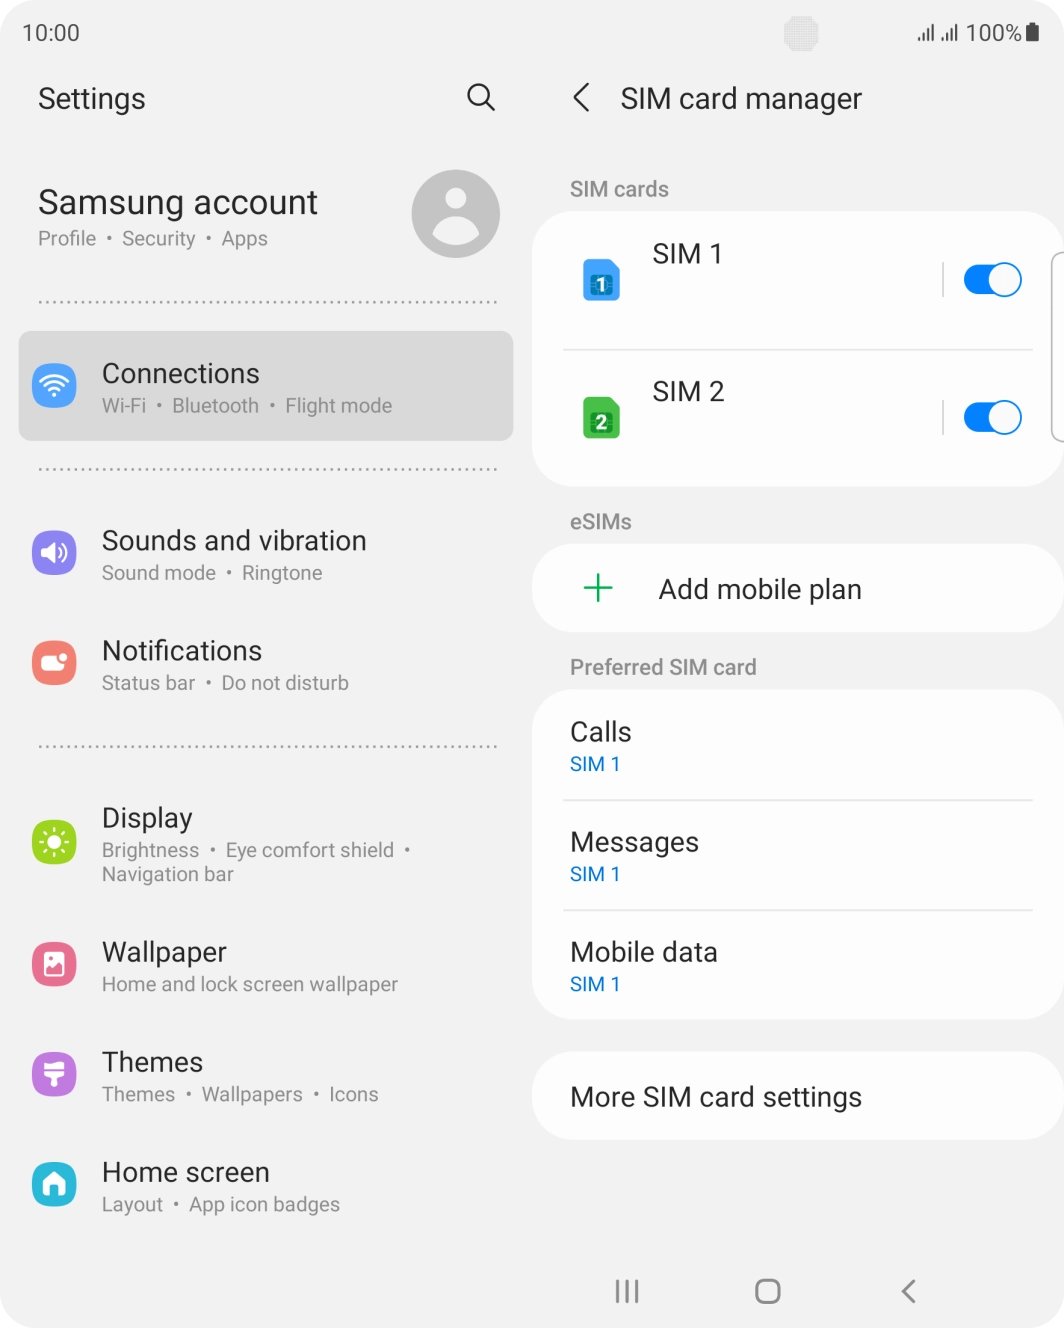Tap the search magnifier icon in Settings

(481, 97)
